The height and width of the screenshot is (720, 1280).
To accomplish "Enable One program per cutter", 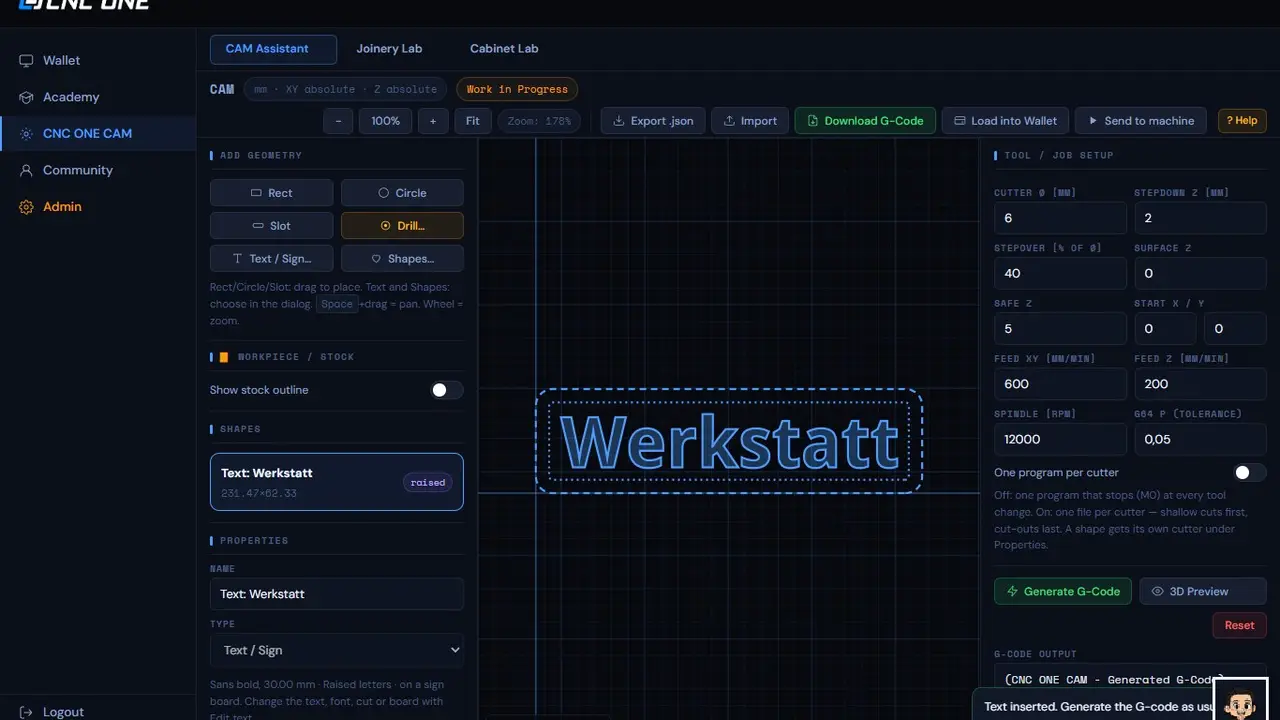I will tap(1250, 472).
